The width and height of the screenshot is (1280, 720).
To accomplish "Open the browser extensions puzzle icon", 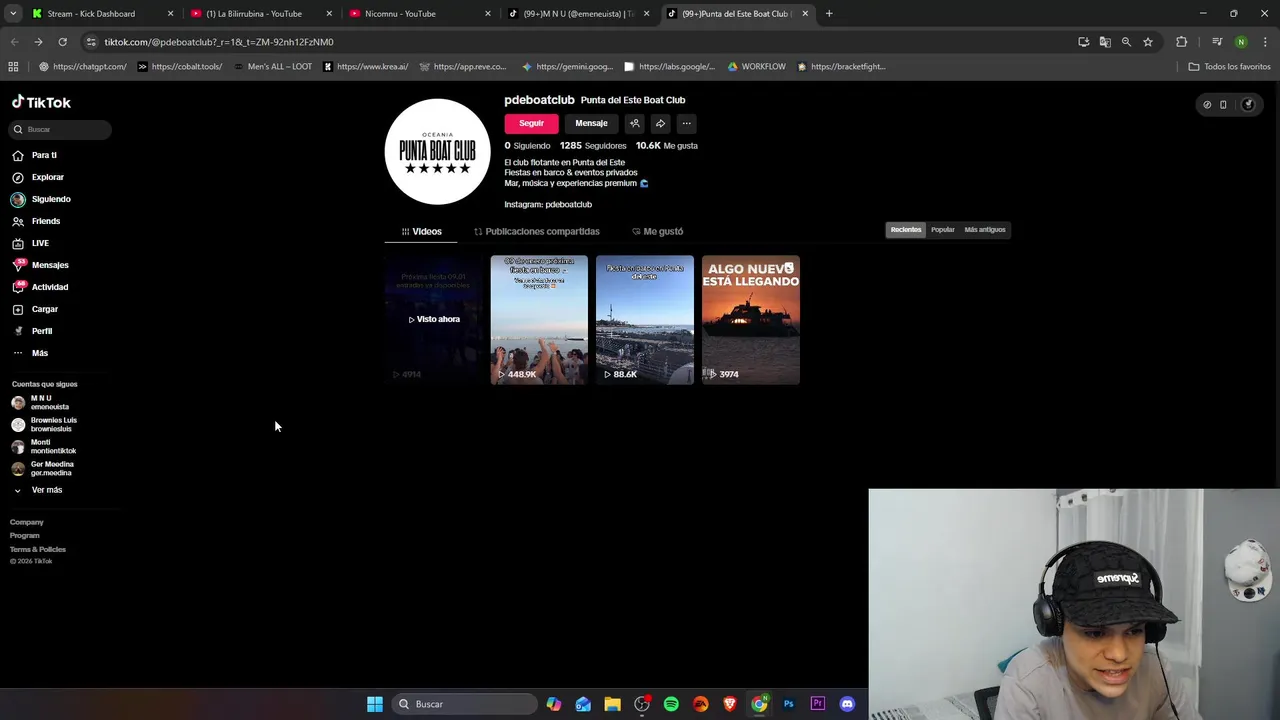I will 1181,42.
